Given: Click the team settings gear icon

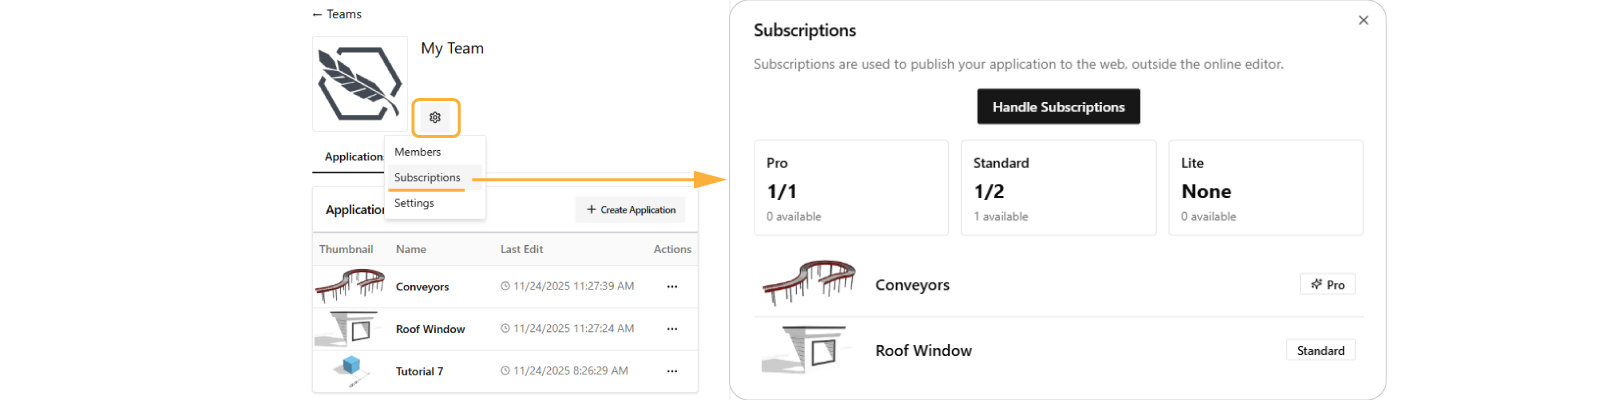Looking at the screenshot, I should [435, 118].
